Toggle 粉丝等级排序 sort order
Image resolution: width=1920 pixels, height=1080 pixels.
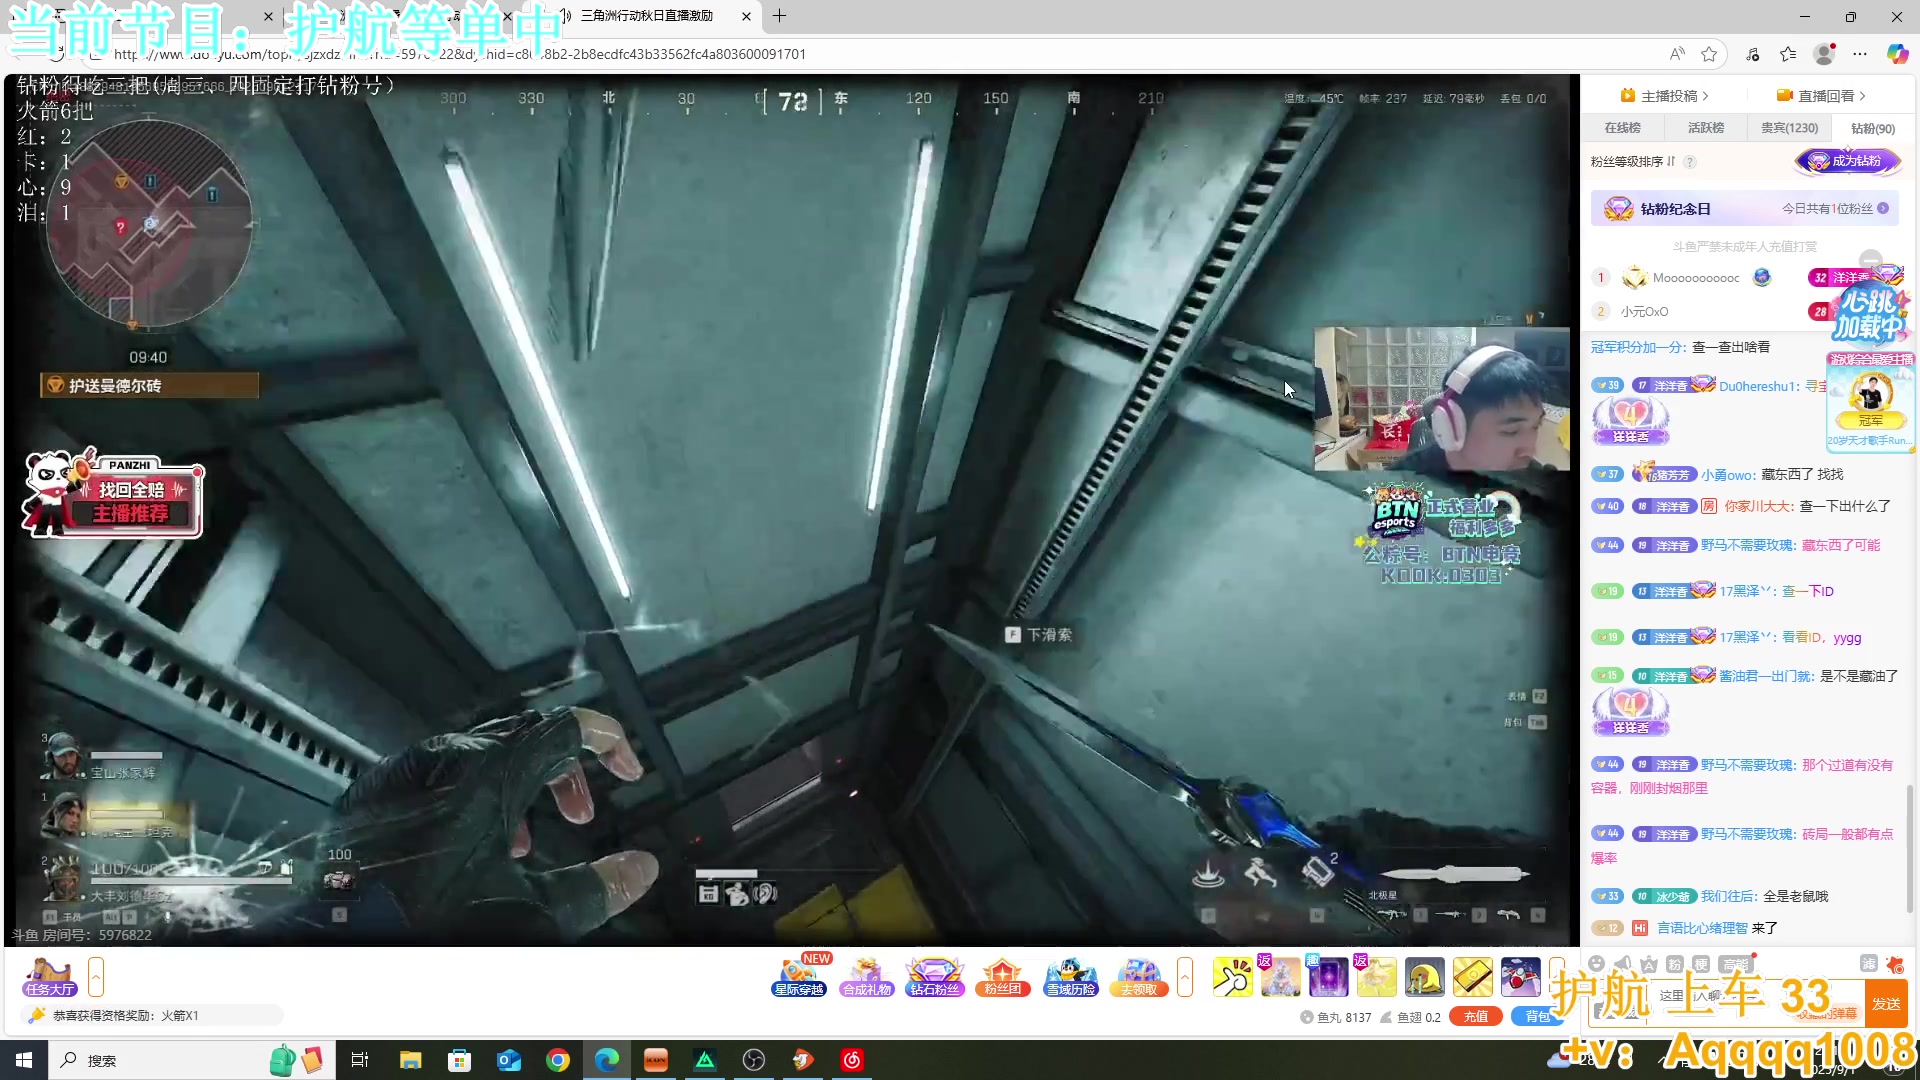click(1633, 162)
